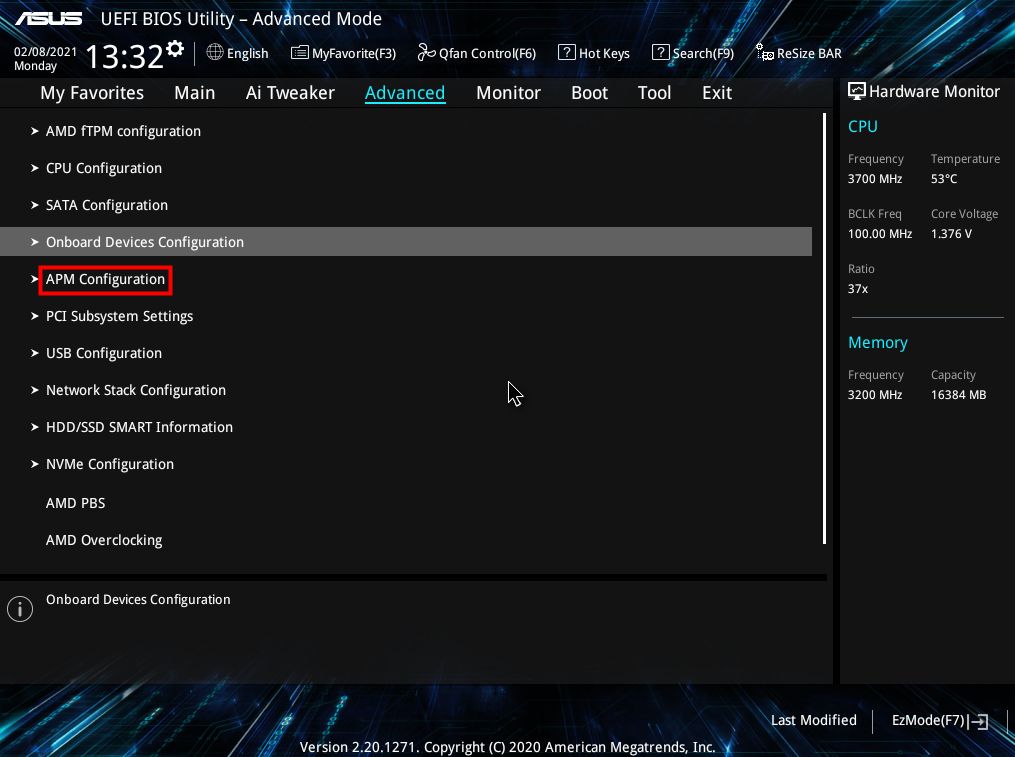Open Qfan Control(F6)
1015x757 pixels.
click(x=476, y=53)
